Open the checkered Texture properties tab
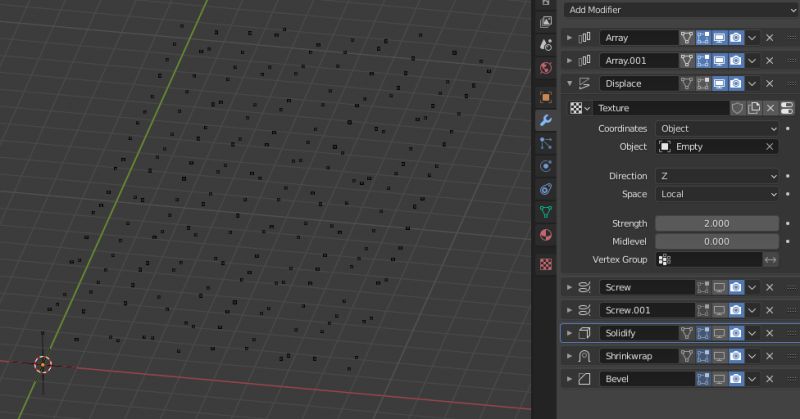The image size is (800, 419). click(545, 264)
